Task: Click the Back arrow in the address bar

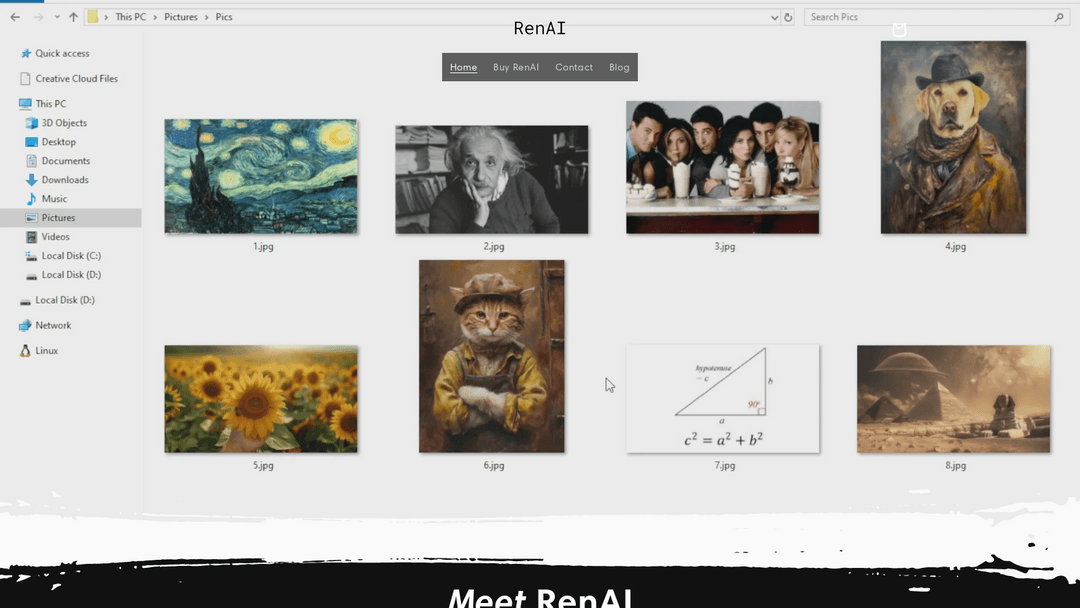Action: coord(15,17)
